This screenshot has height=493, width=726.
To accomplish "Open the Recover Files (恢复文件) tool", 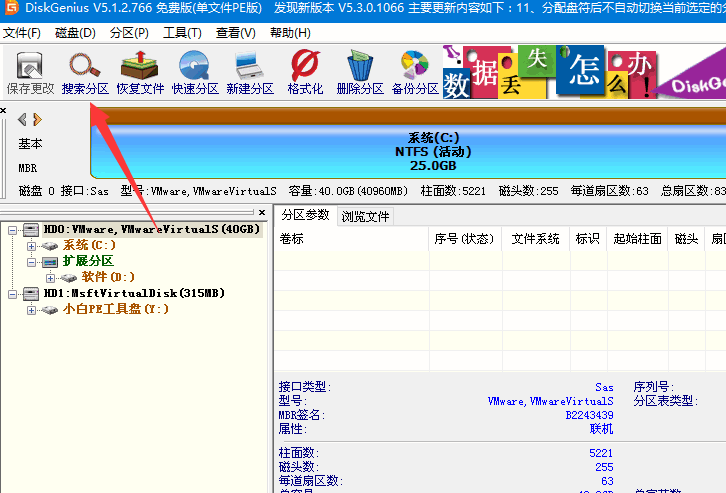I will [140, 73].
